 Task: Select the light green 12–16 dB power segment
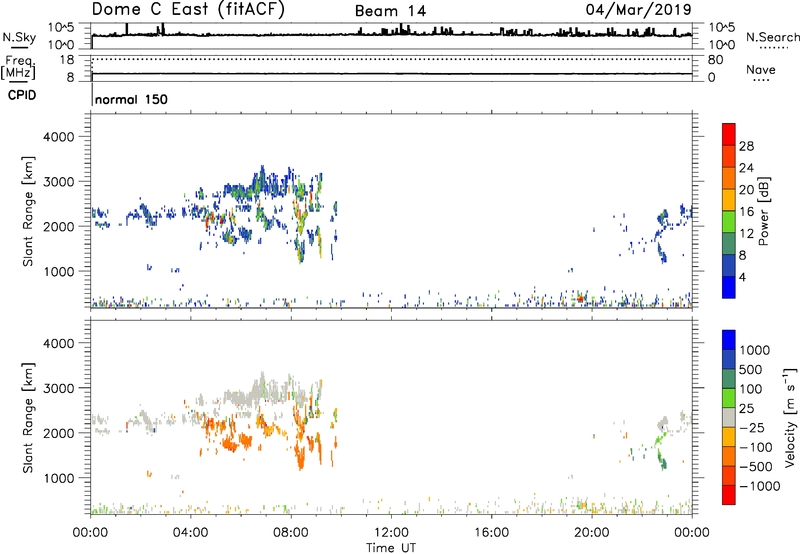click(729, 222)
